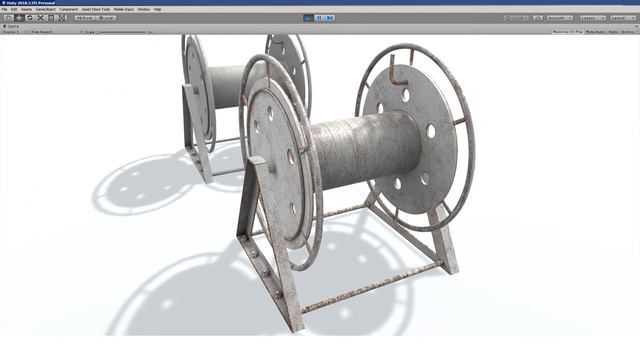Screen dimensions: 640x360
Task: Open the Game tab options menu
Action: coord(636,26)
